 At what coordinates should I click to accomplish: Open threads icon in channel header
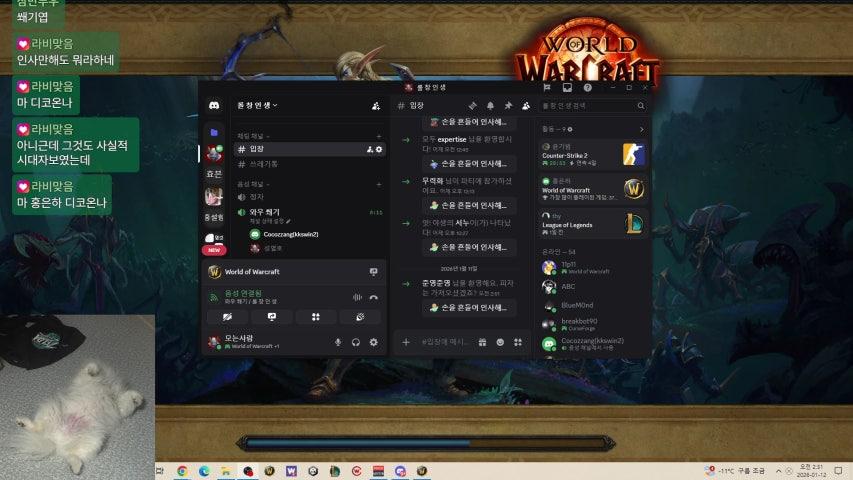tap(473, 106)
